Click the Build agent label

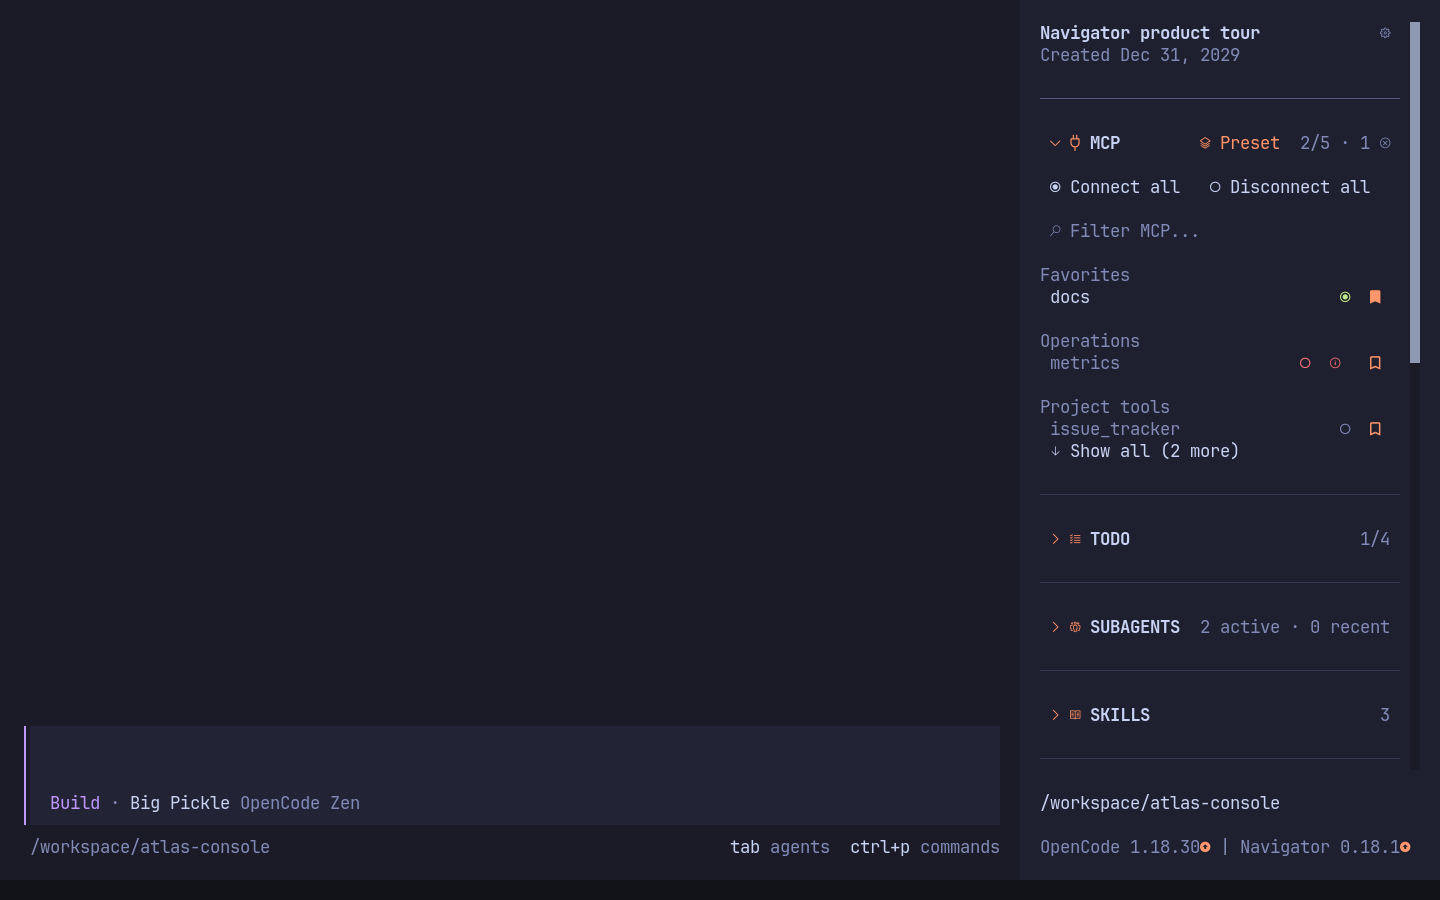click(75, 803)
